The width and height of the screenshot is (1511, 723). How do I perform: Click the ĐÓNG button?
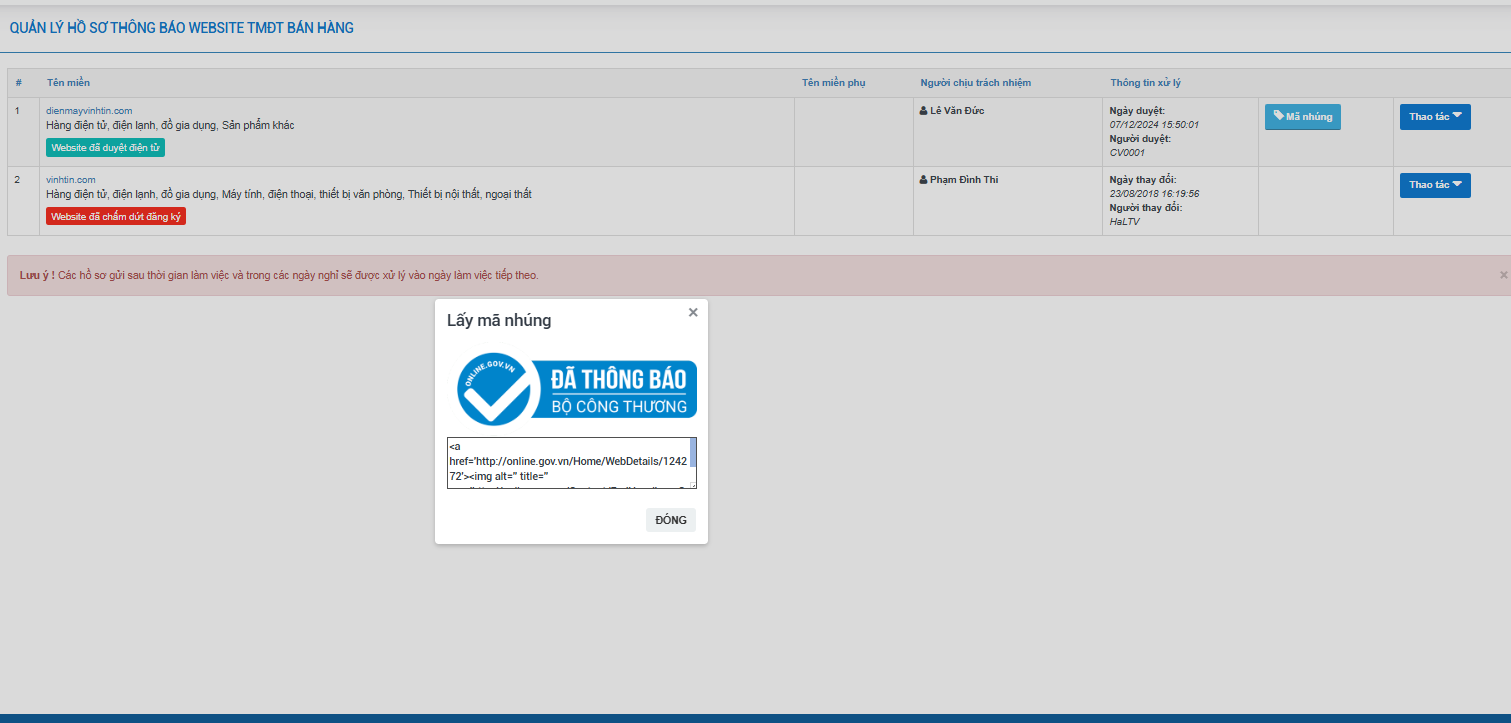[671, 520]
